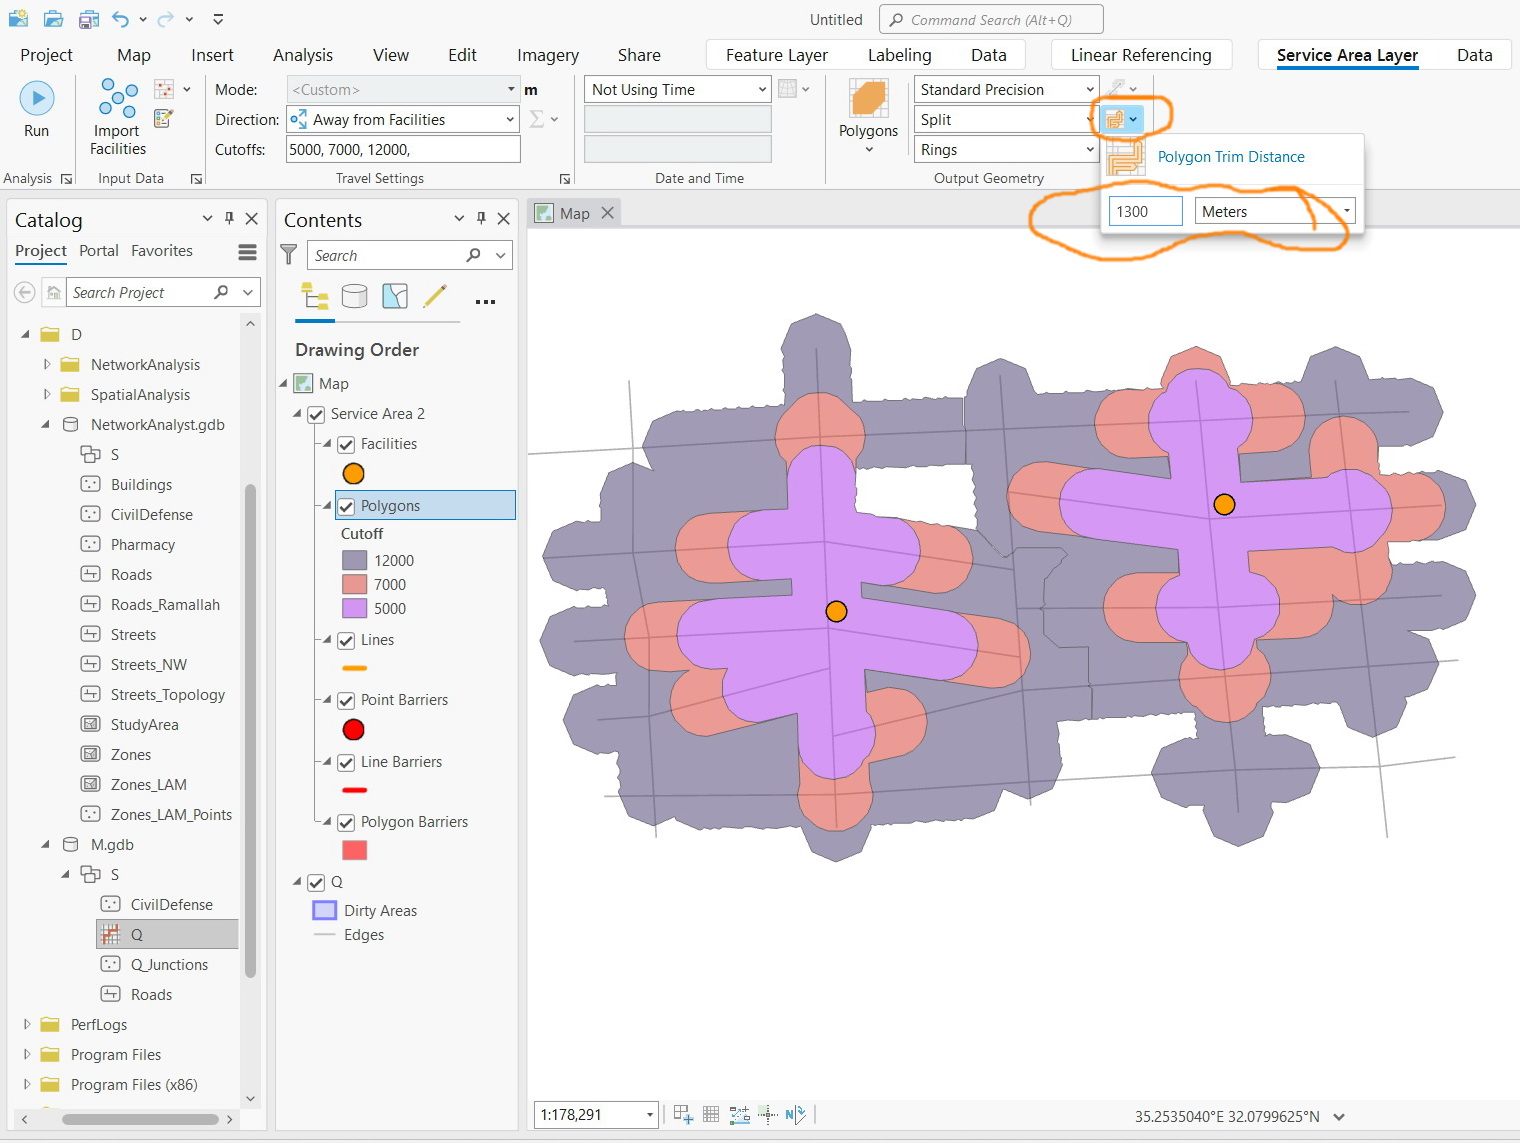Click the red Line Barriers color swatch

click(x=355, y=790)
